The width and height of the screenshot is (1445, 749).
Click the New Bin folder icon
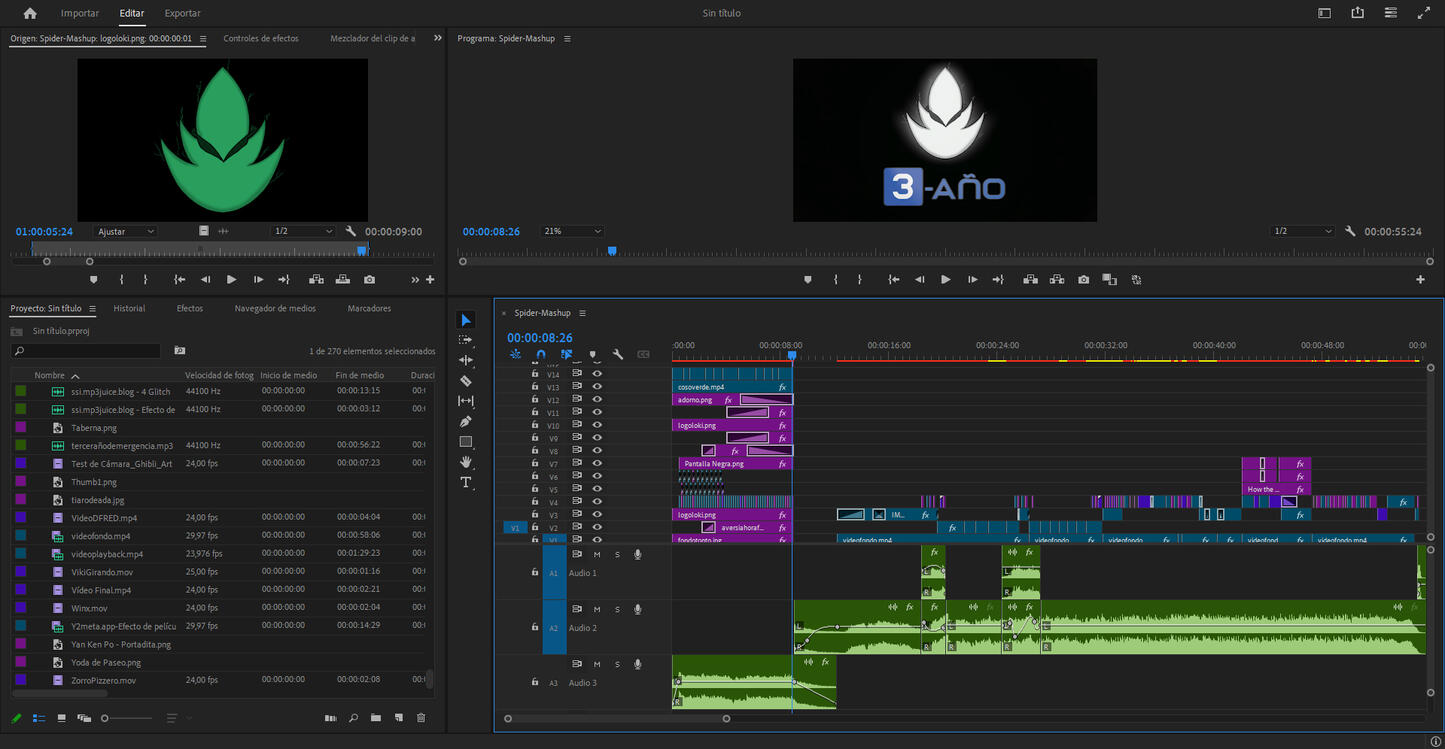376,718
